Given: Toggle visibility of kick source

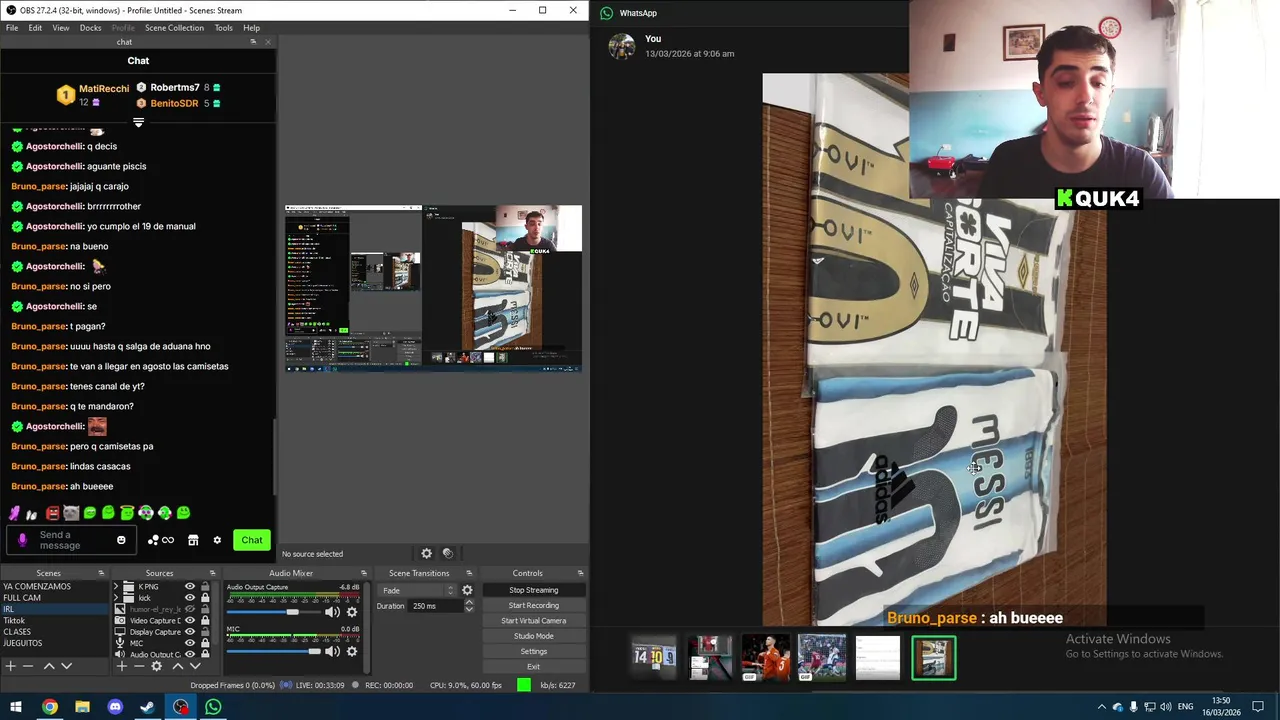Looking at the screenshot, I should click(189, 598).
